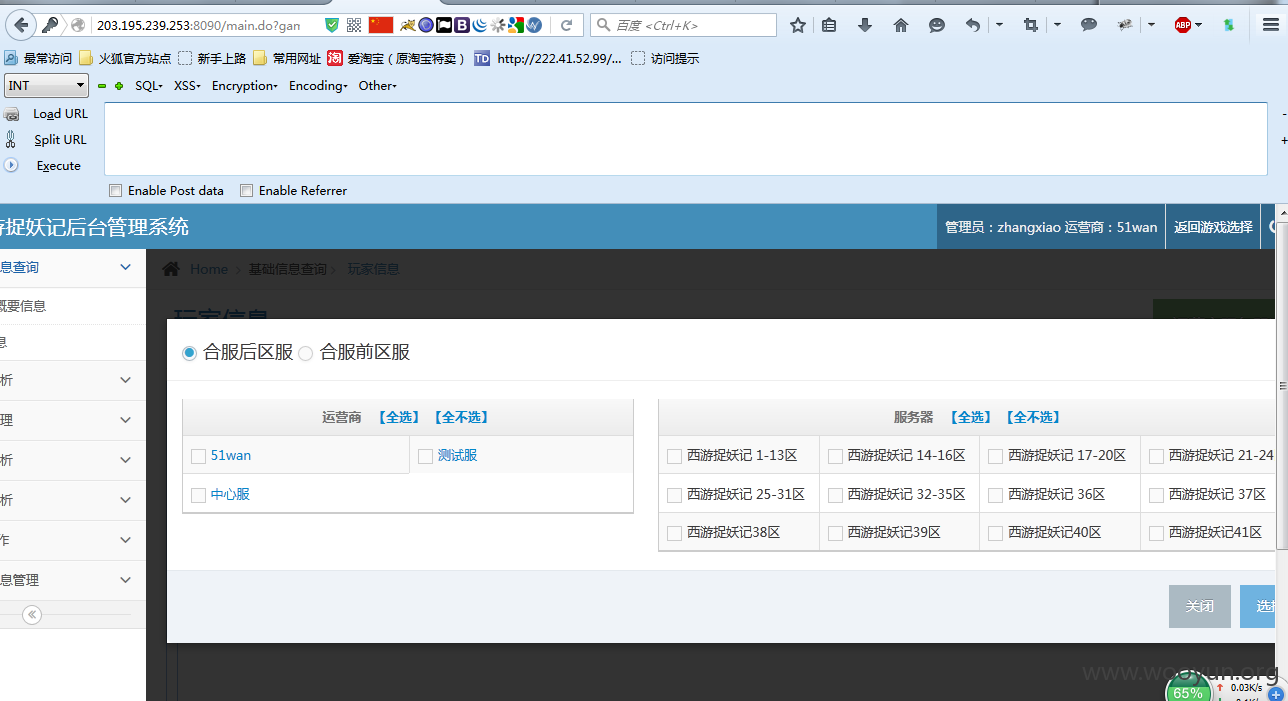Open the SQL dropdown menu
Image resolution: width=1288 pixels, height=701 pixels.
[x=149, y=86]
